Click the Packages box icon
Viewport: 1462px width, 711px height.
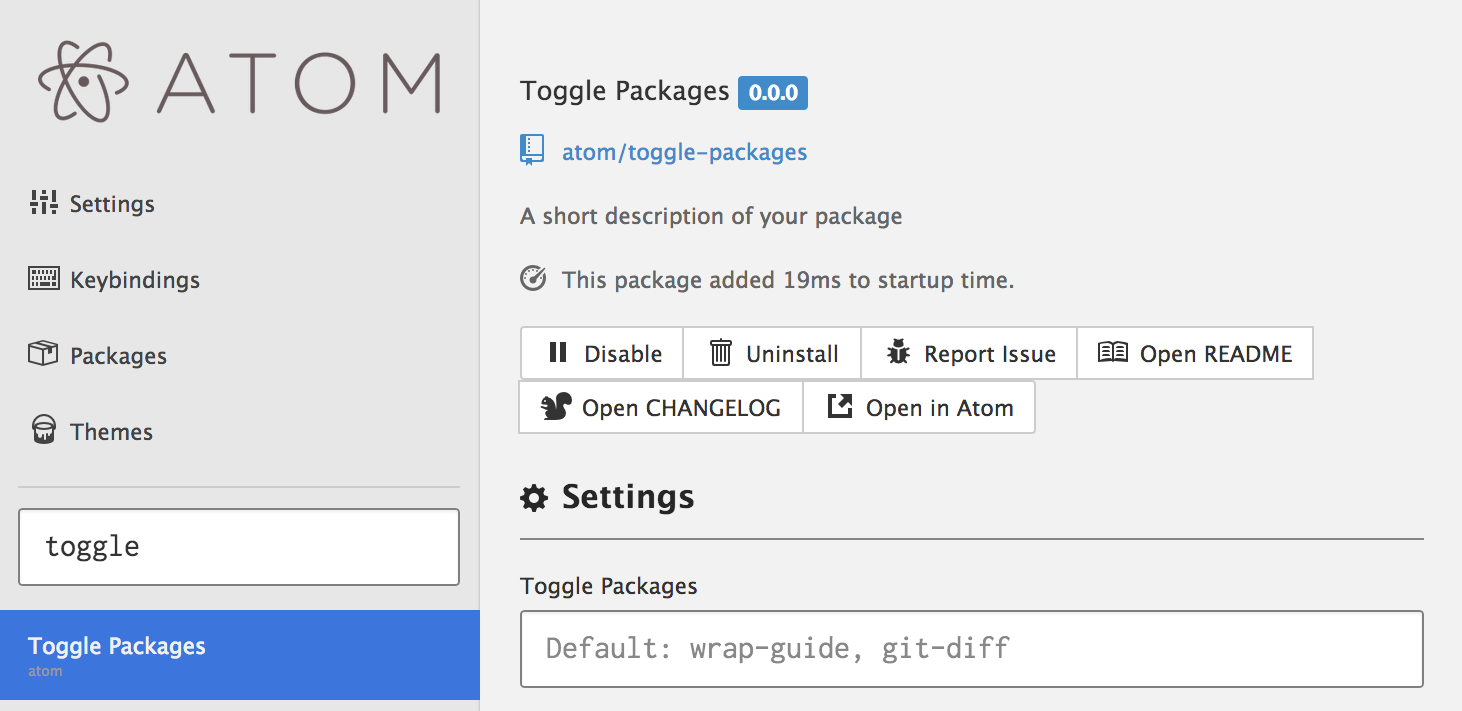point(43,354)
